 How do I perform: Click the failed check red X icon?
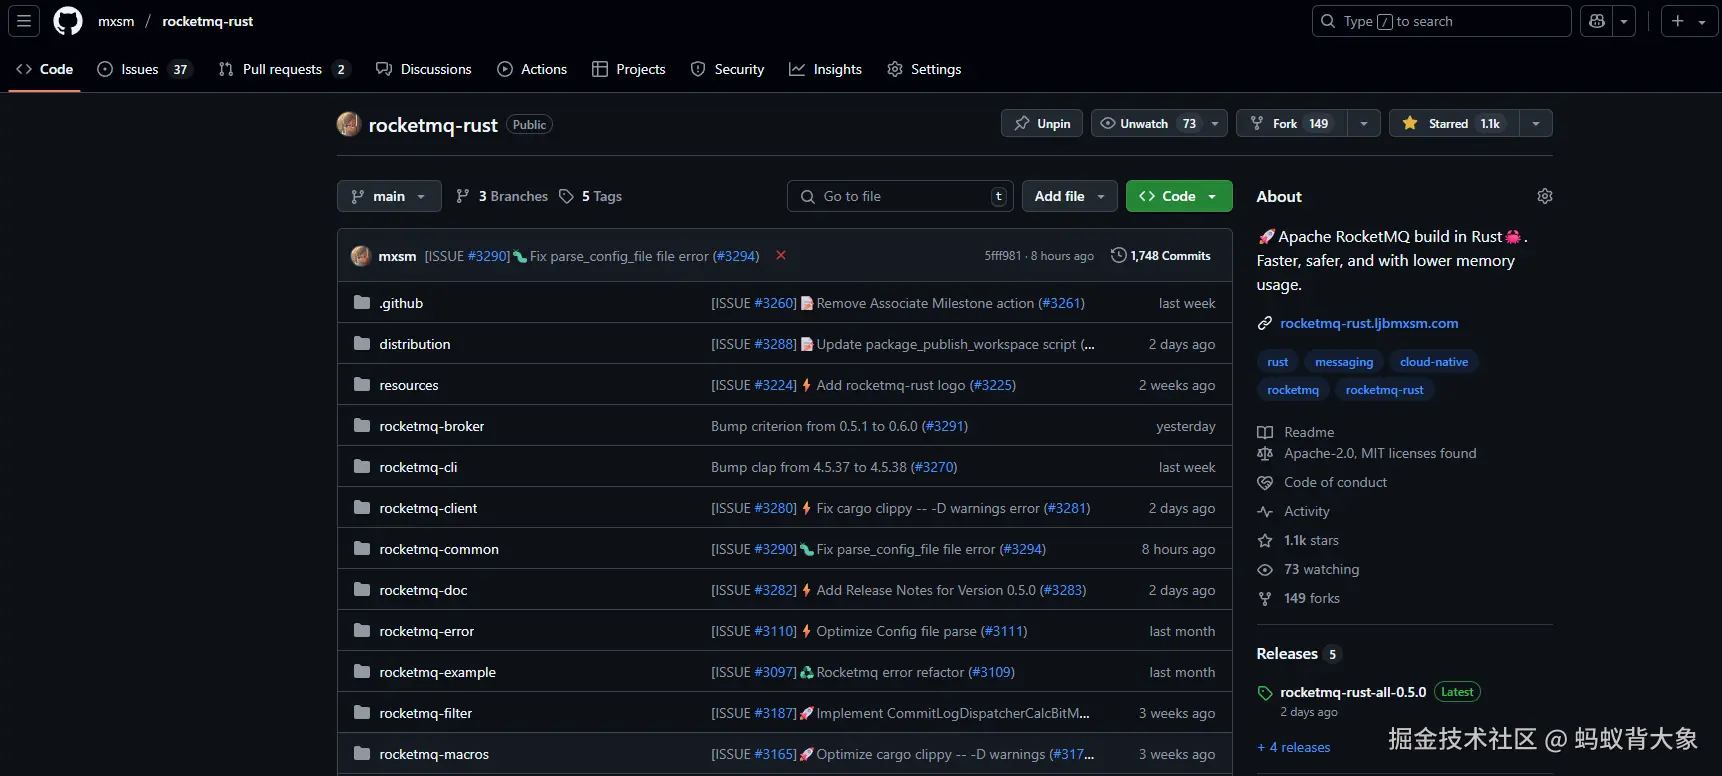click(781, 256)
